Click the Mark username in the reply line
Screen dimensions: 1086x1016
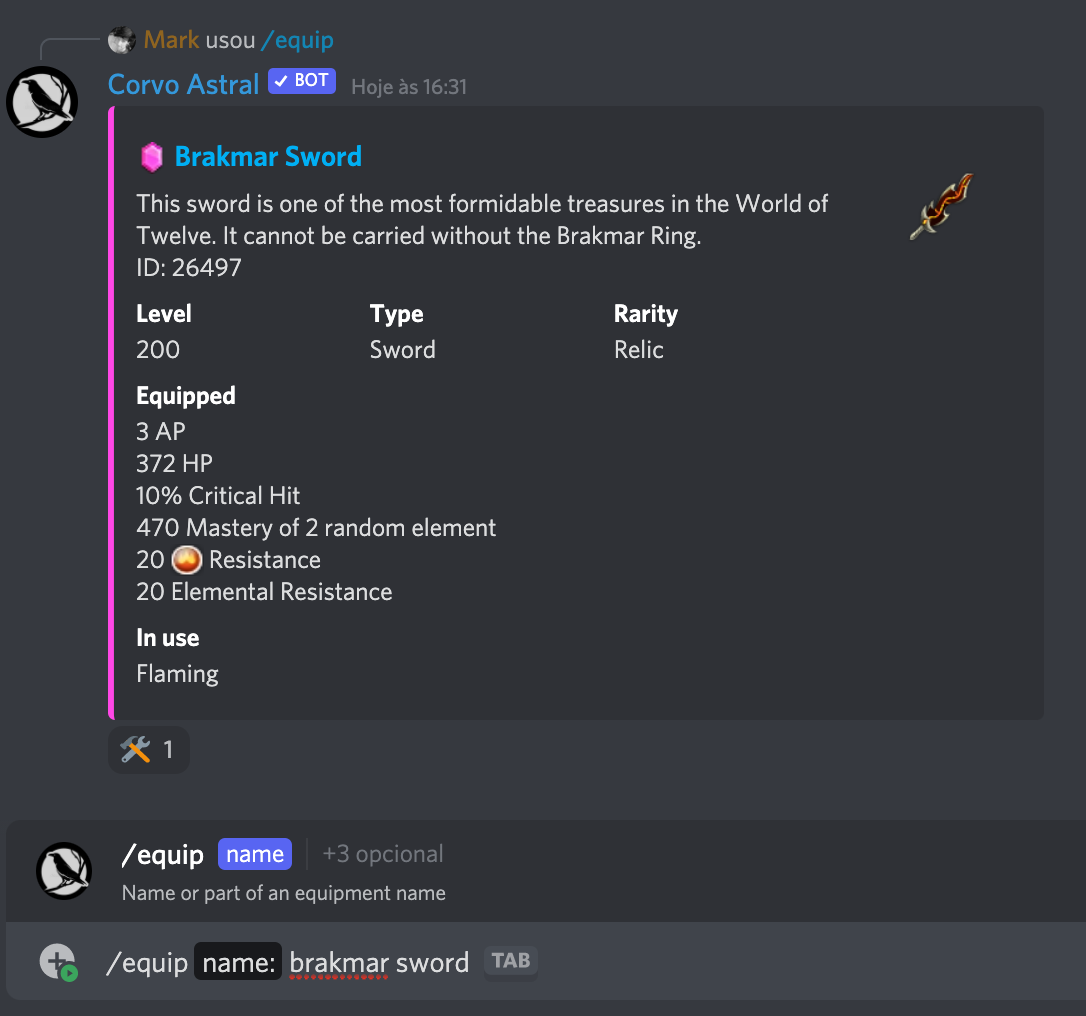(x=171, y=41)
